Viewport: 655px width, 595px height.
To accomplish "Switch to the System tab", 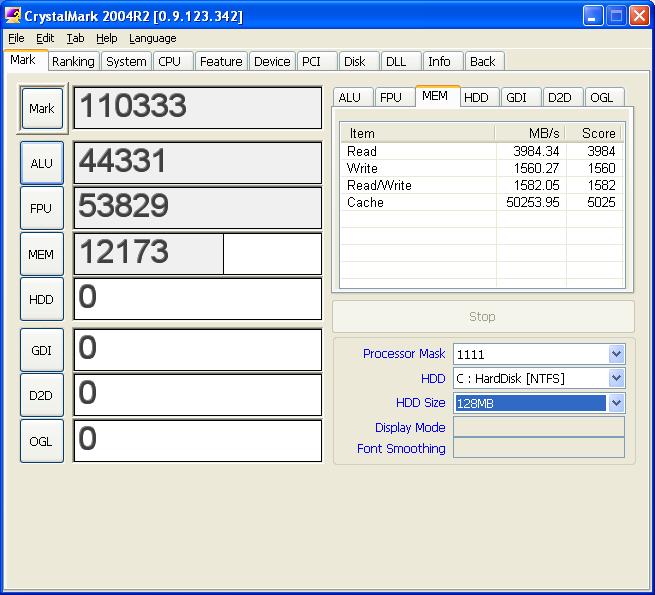I will tap(126, 61).
